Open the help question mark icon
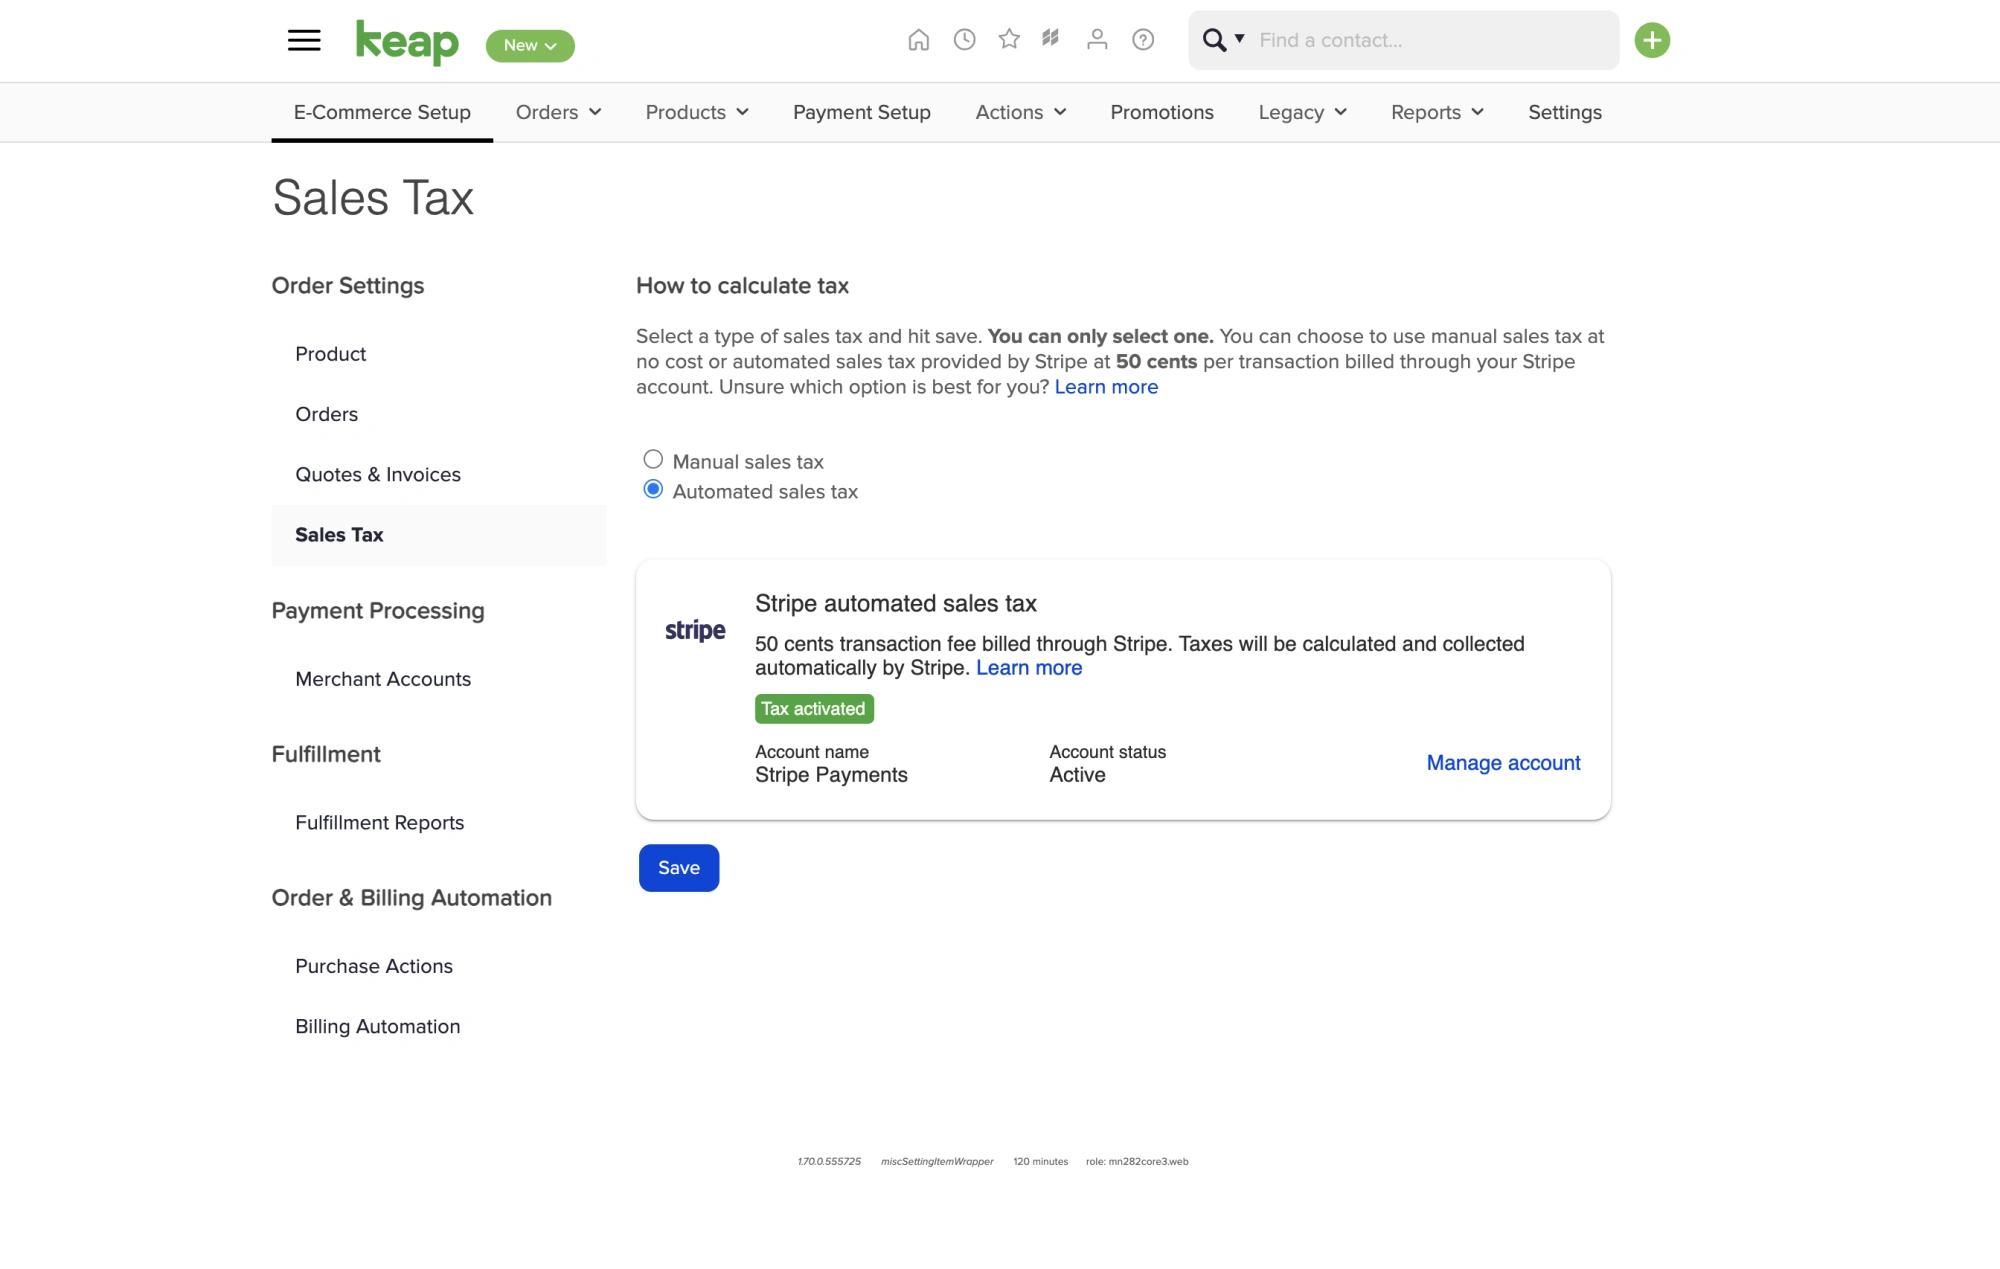This screenshot has height=1269, width=2000. click(1143, 40)
